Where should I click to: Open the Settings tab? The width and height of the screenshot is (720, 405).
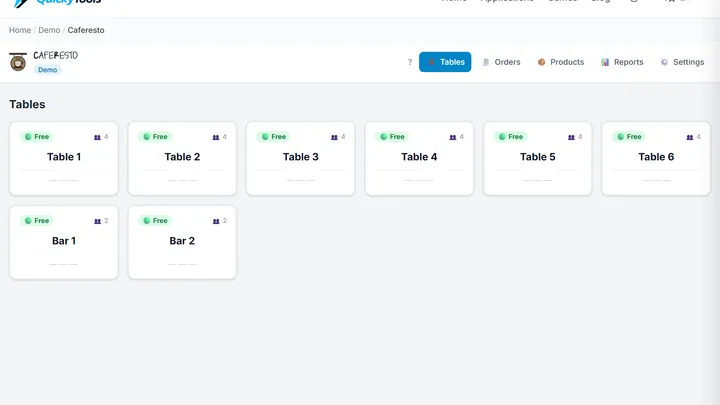coord(682,62)
